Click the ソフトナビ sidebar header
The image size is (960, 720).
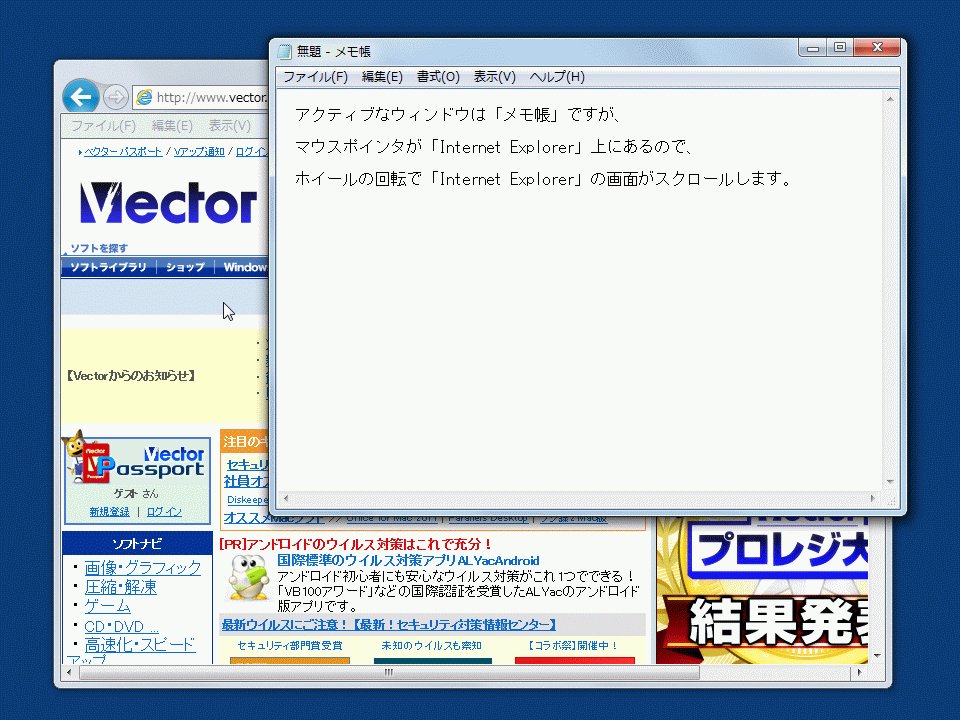click(x=137, y=543)
